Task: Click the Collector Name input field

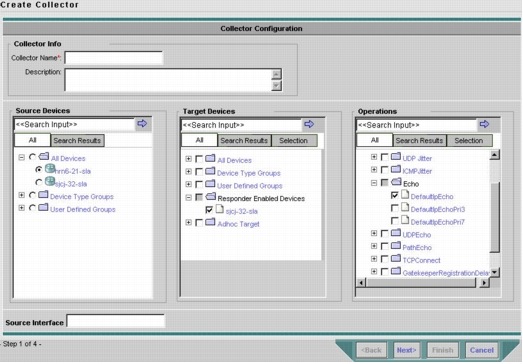Action: (114, 58)
